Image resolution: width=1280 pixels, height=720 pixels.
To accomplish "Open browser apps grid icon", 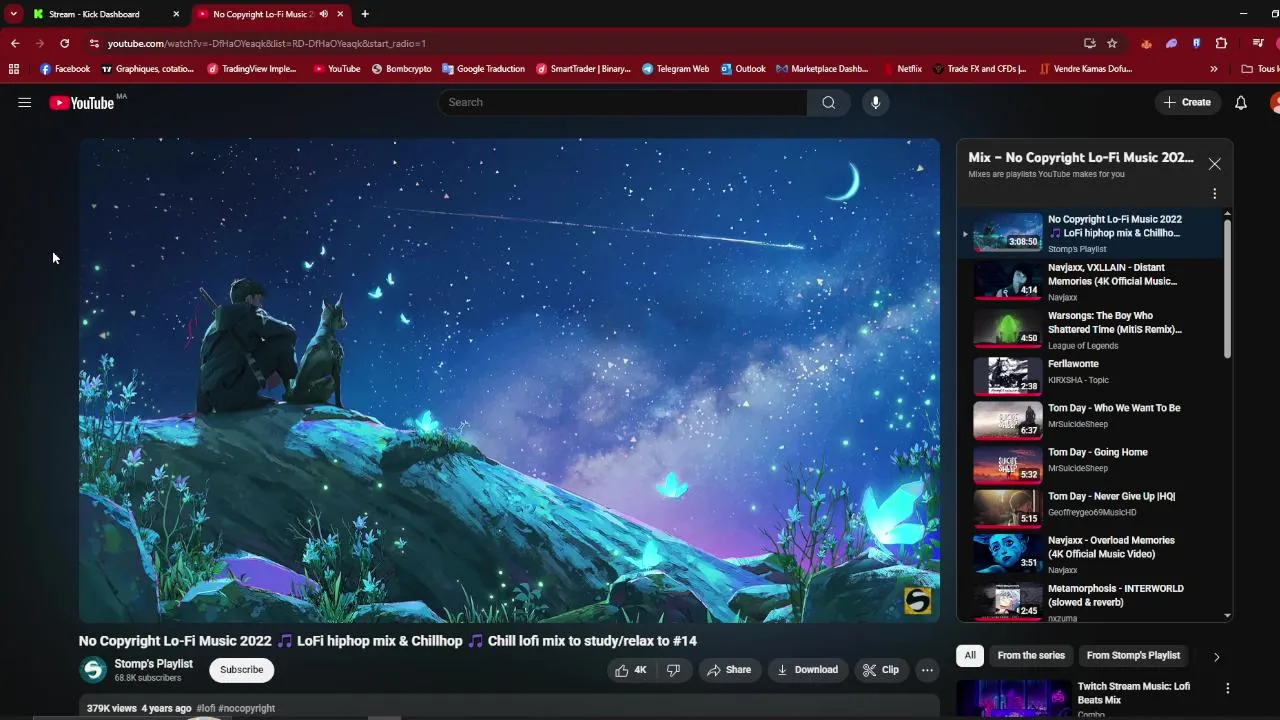I will pyautogui.click(x=14, y=69).
